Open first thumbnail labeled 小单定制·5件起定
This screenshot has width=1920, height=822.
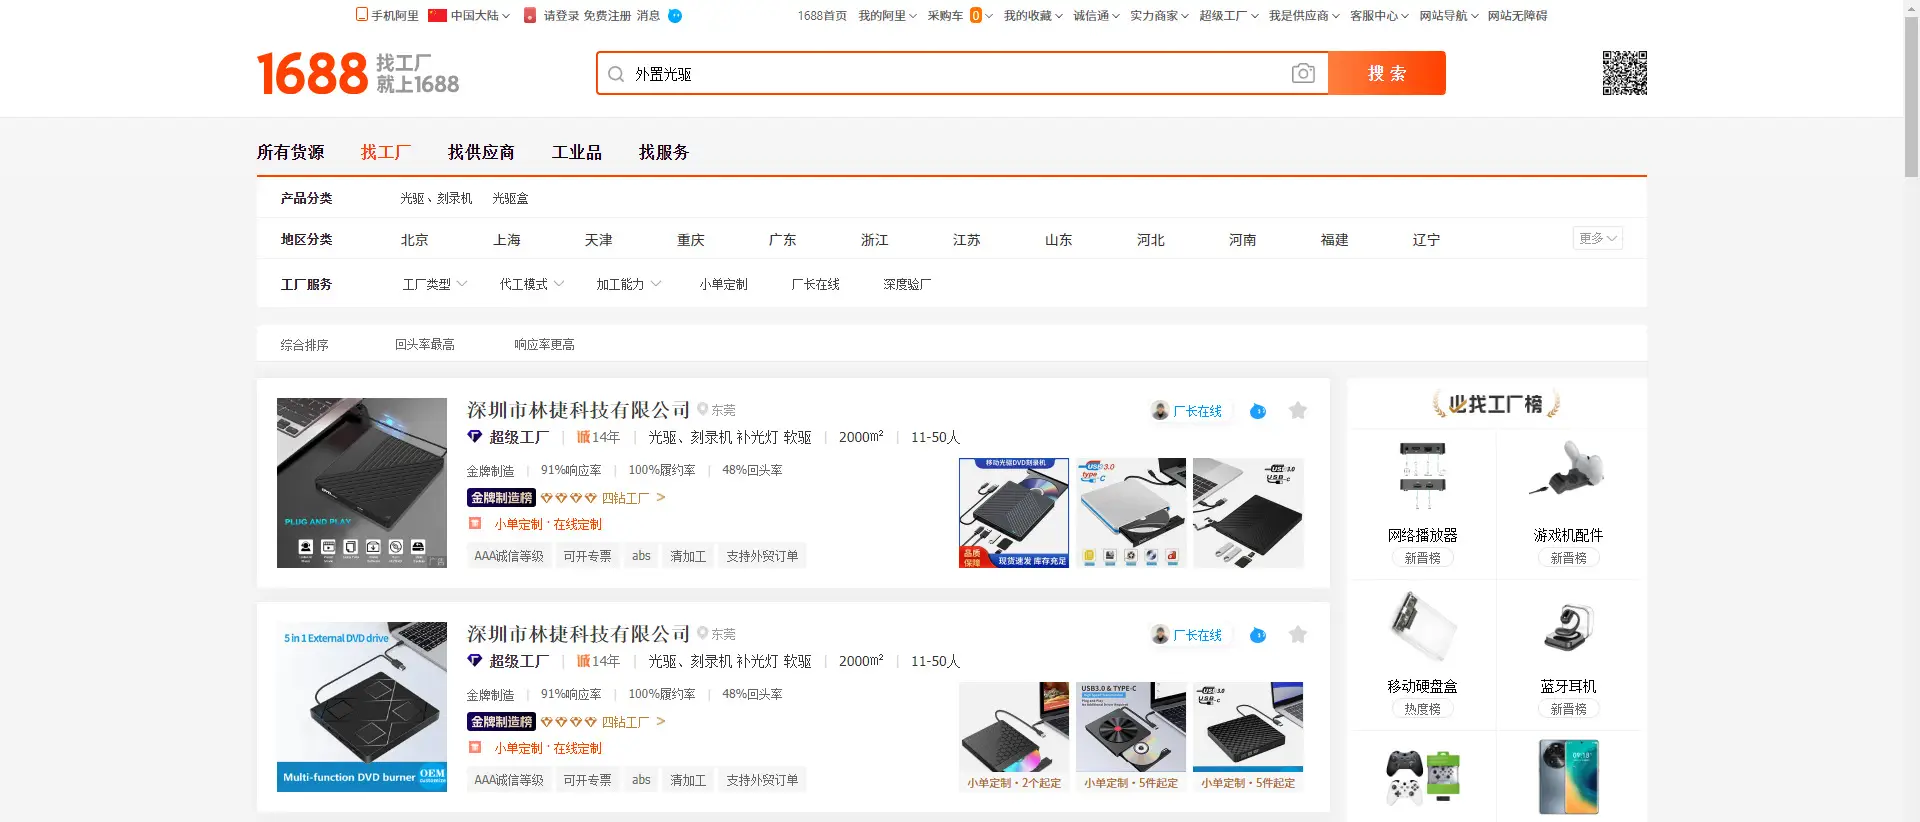(1131, 737)
